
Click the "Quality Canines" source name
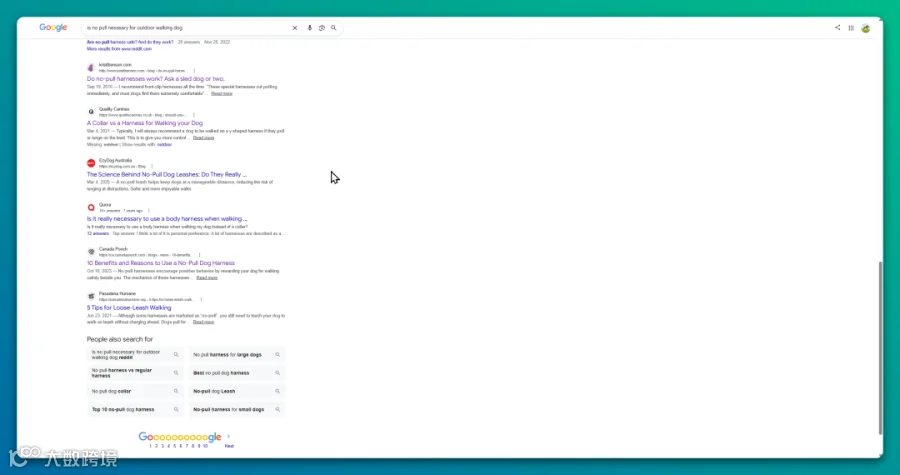(x=114, y=109)
